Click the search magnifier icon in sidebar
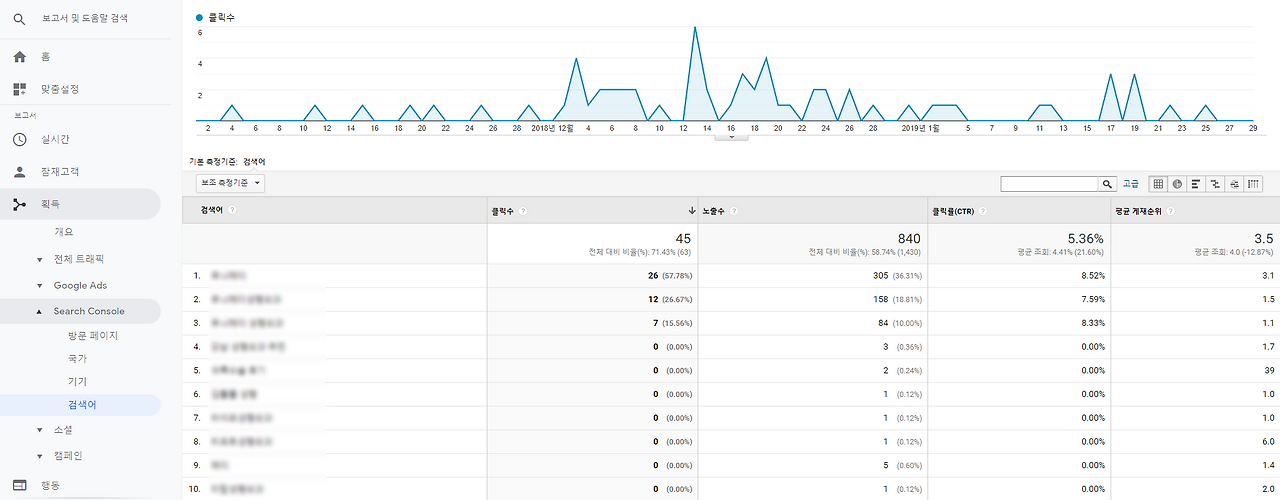This screenshot has height=500, width=1280. point(19,19)
